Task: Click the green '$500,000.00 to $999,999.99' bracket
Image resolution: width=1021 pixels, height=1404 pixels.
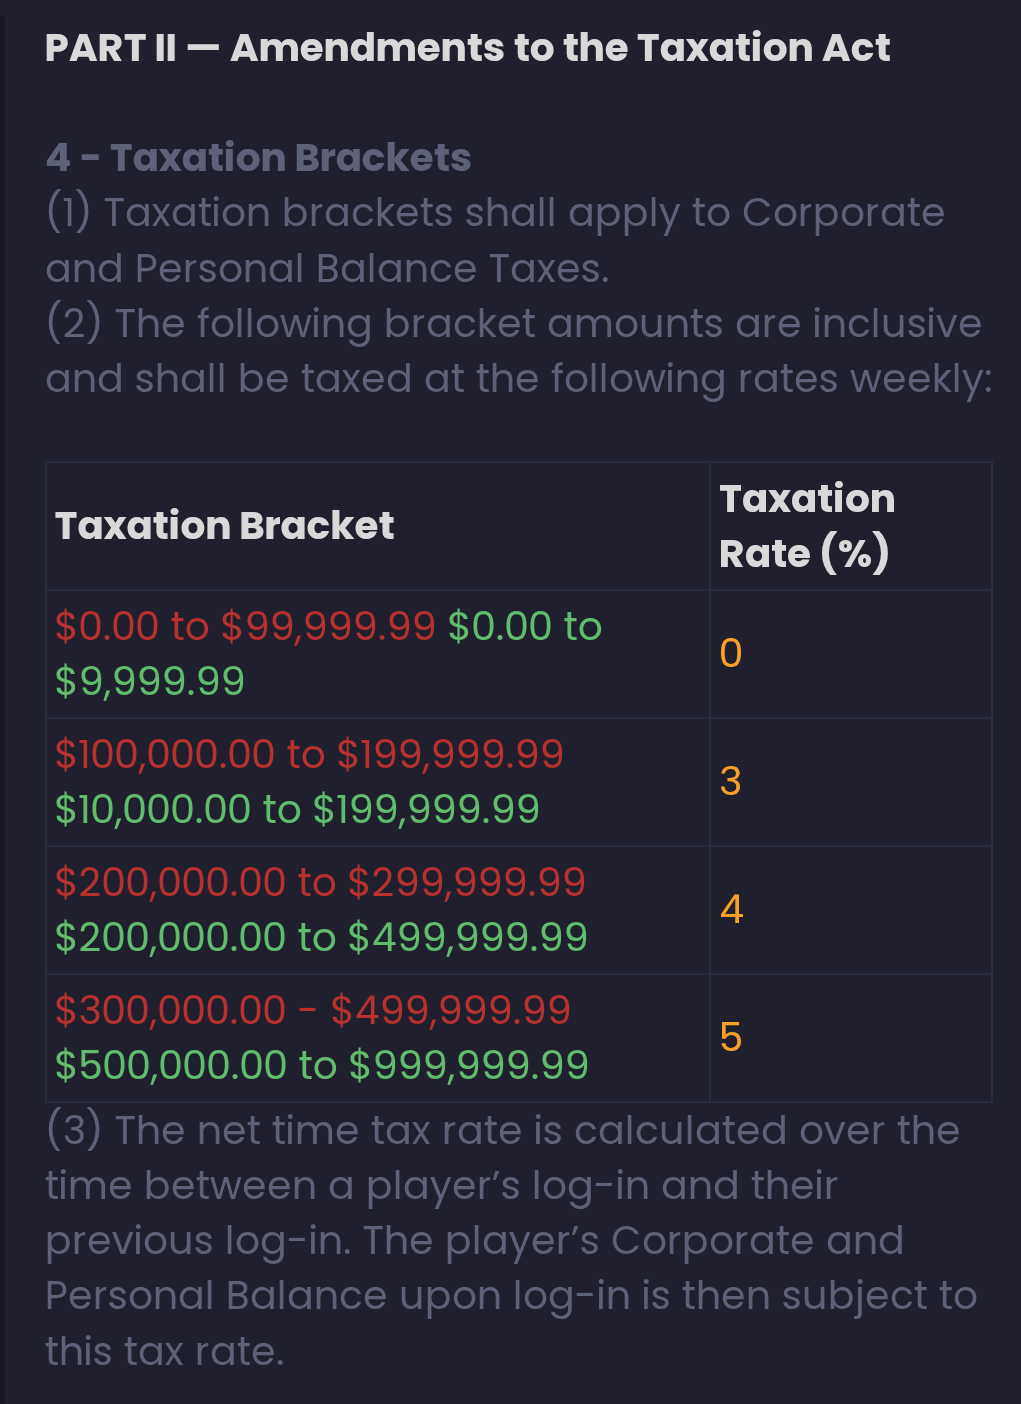Action: (x=321, y=1065)
